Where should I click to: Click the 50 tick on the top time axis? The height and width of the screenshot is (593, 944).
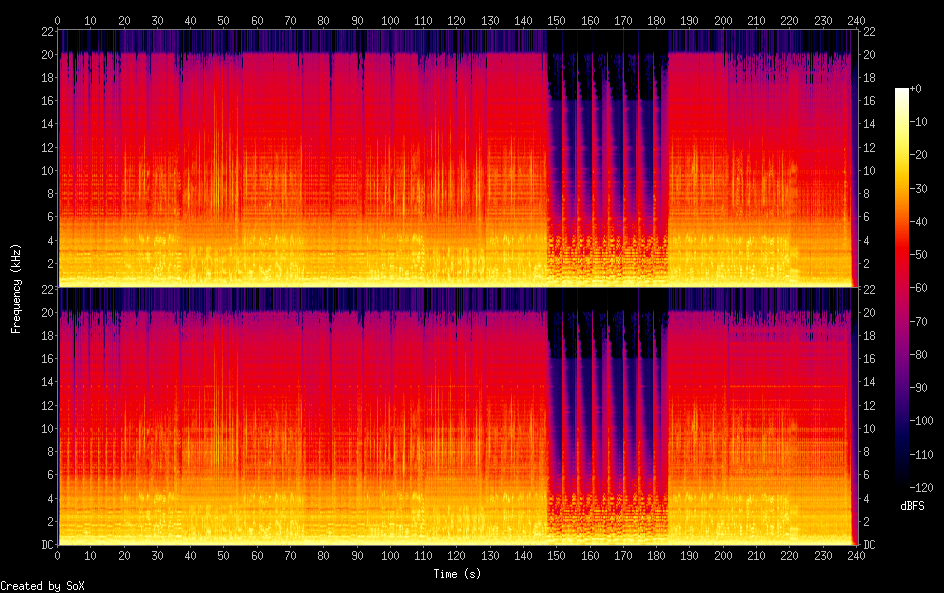coord(223,20)
